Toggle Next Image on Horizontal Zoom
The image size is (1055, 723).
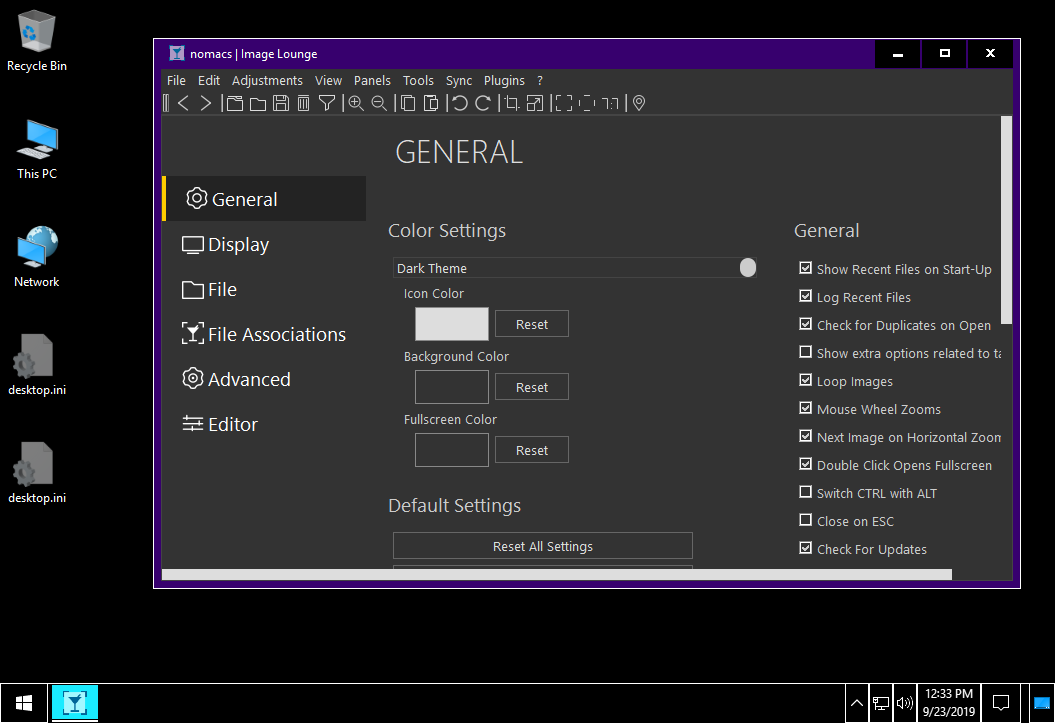point(805,436)
